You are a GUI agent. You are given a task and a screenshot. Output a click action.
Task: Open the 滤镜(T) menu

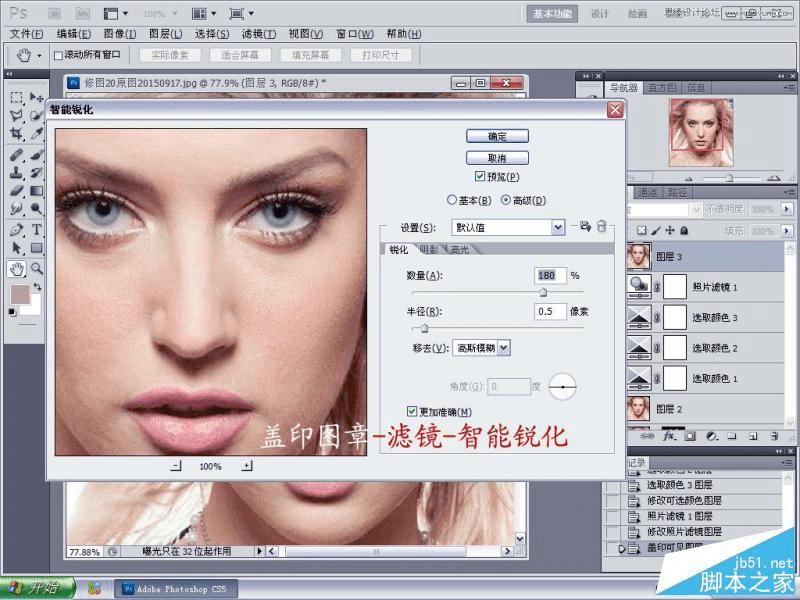point(259,34)
